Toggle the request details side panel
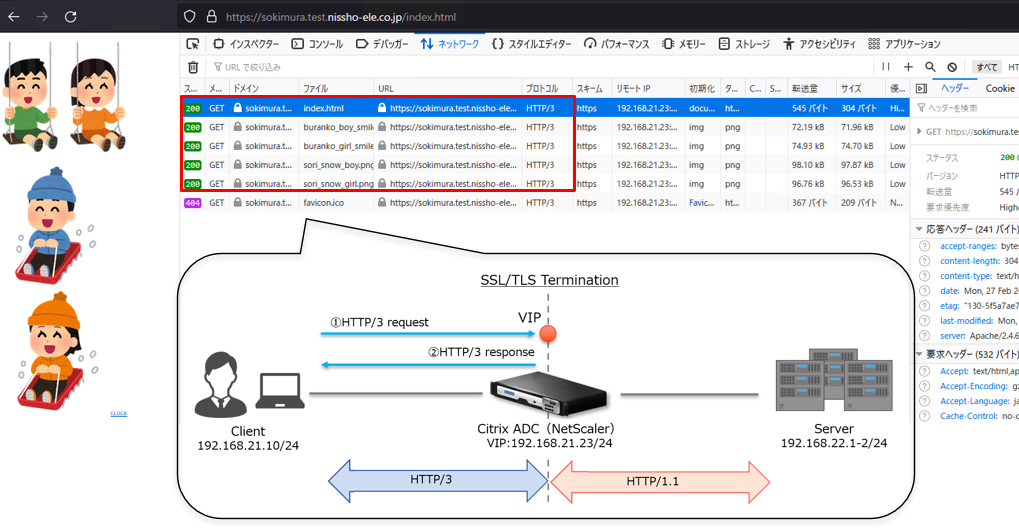The image size is (1019, 532). [x=921, y=88]
